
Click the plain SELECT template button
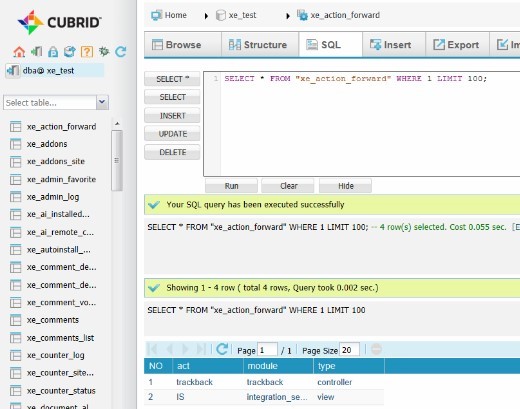coord(172,97)
